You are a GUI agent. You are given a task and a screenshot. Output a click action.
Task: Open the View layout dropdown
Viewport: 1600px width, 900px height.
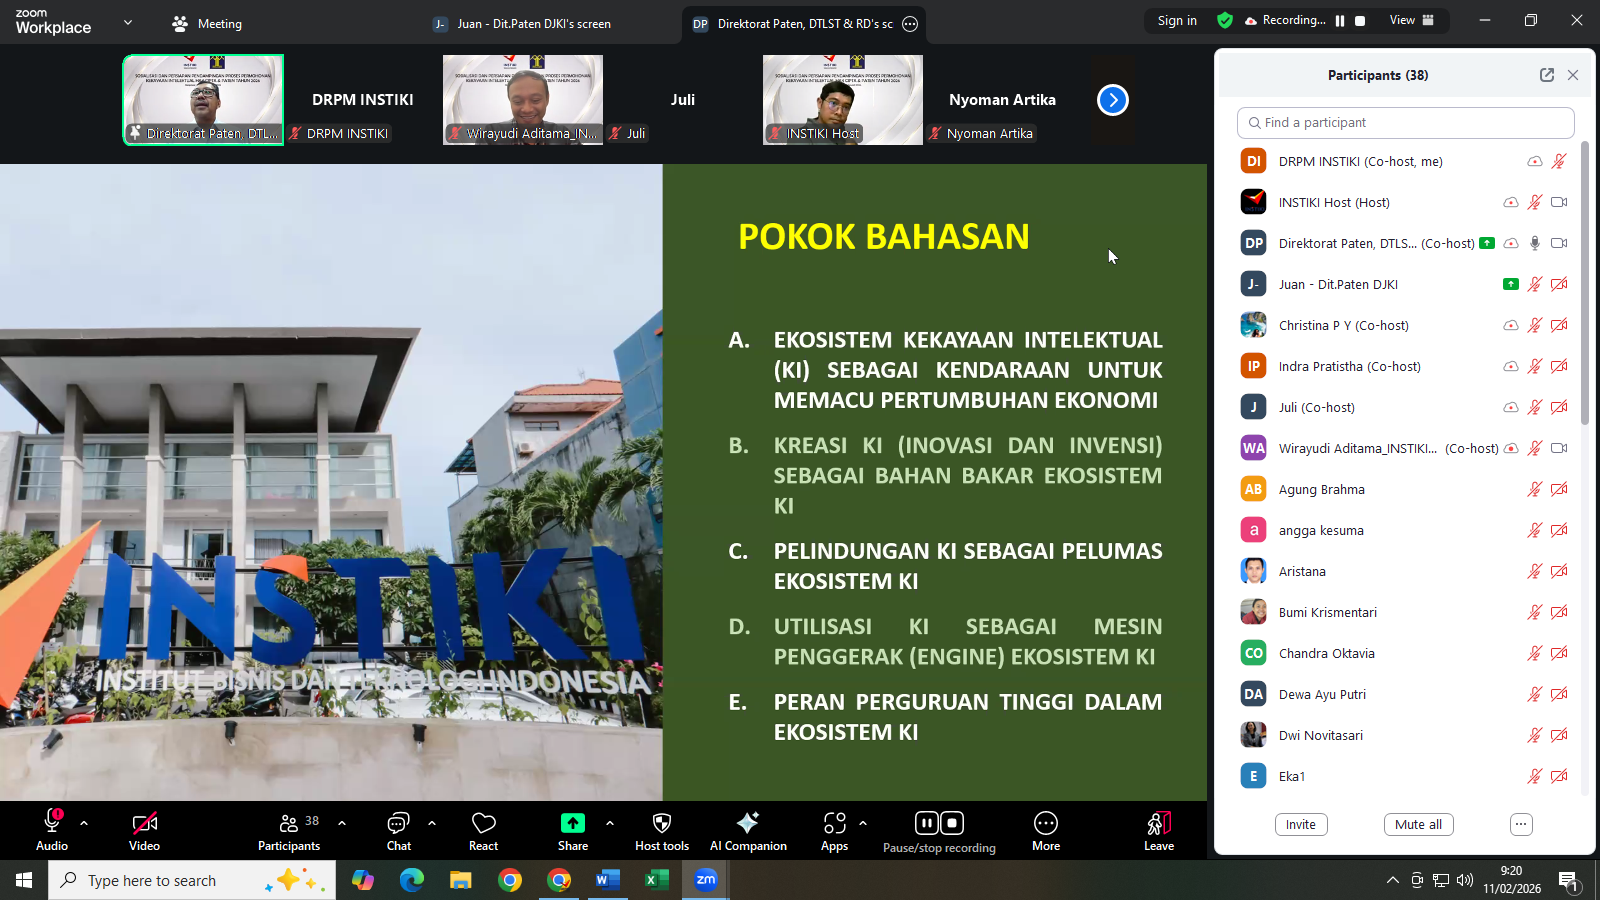[x=1410, y=21]
